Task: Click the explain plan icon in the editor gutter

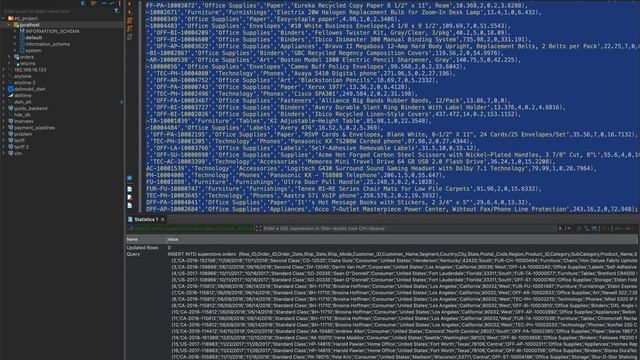Action: [130, 28]
